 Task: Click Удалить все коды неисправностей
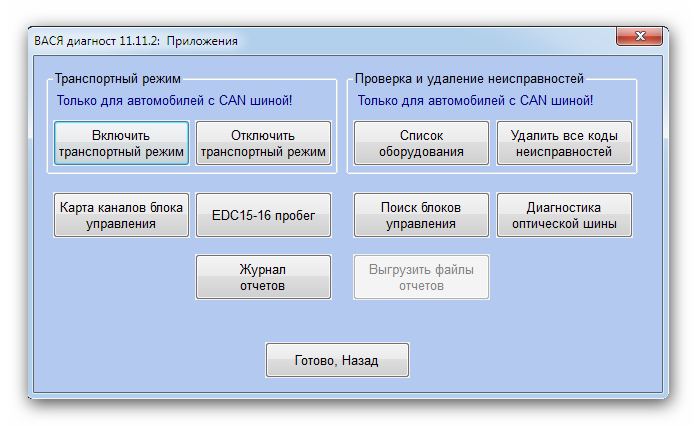(x=564, y=143)
